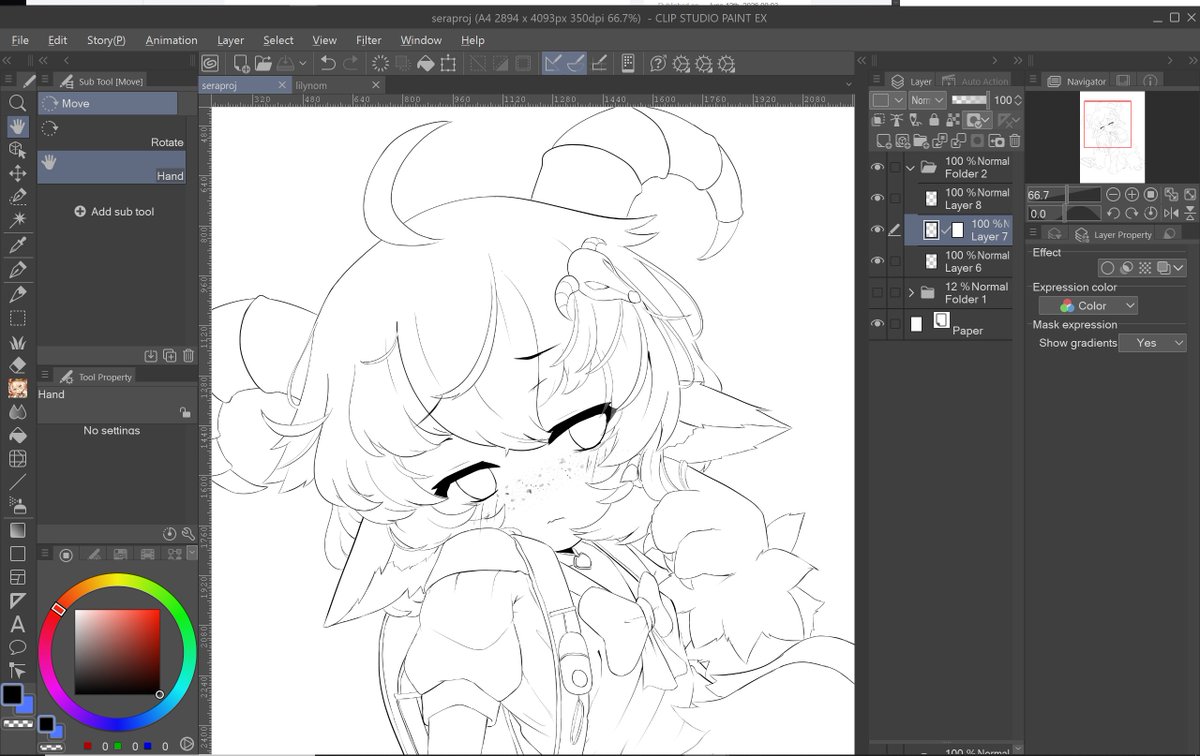Select the Blend tool
The width and height of the screenshot is (1200, 756).
[17, 412]
